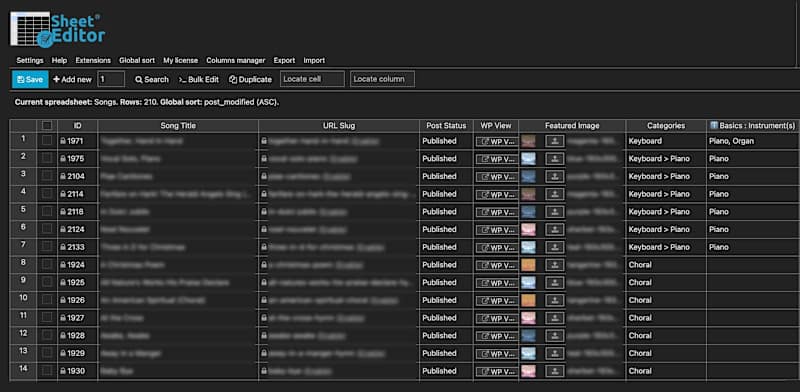The height and width of the screenshot is (392, 800).
Task: Click the upload image icon in row 2104
Action: [x=555, y=177]
